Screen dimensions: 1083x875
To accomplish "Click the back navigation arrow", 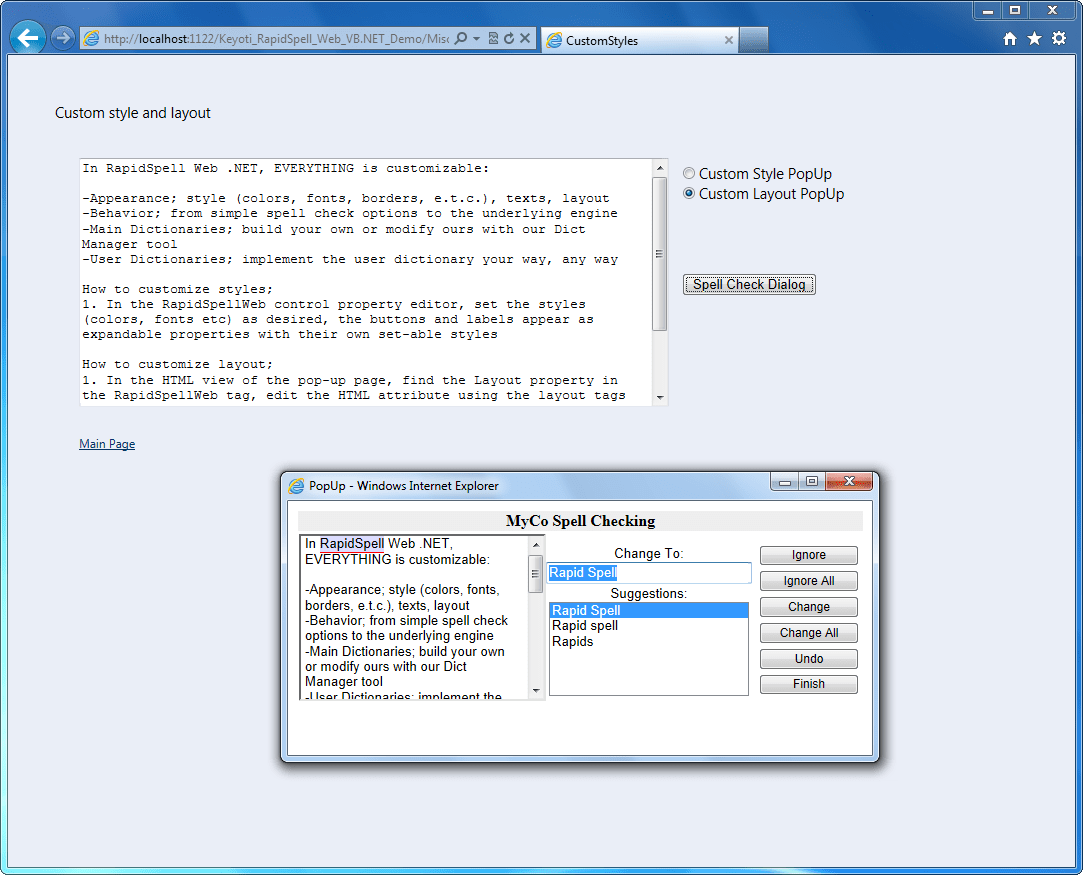I will 27,37.
